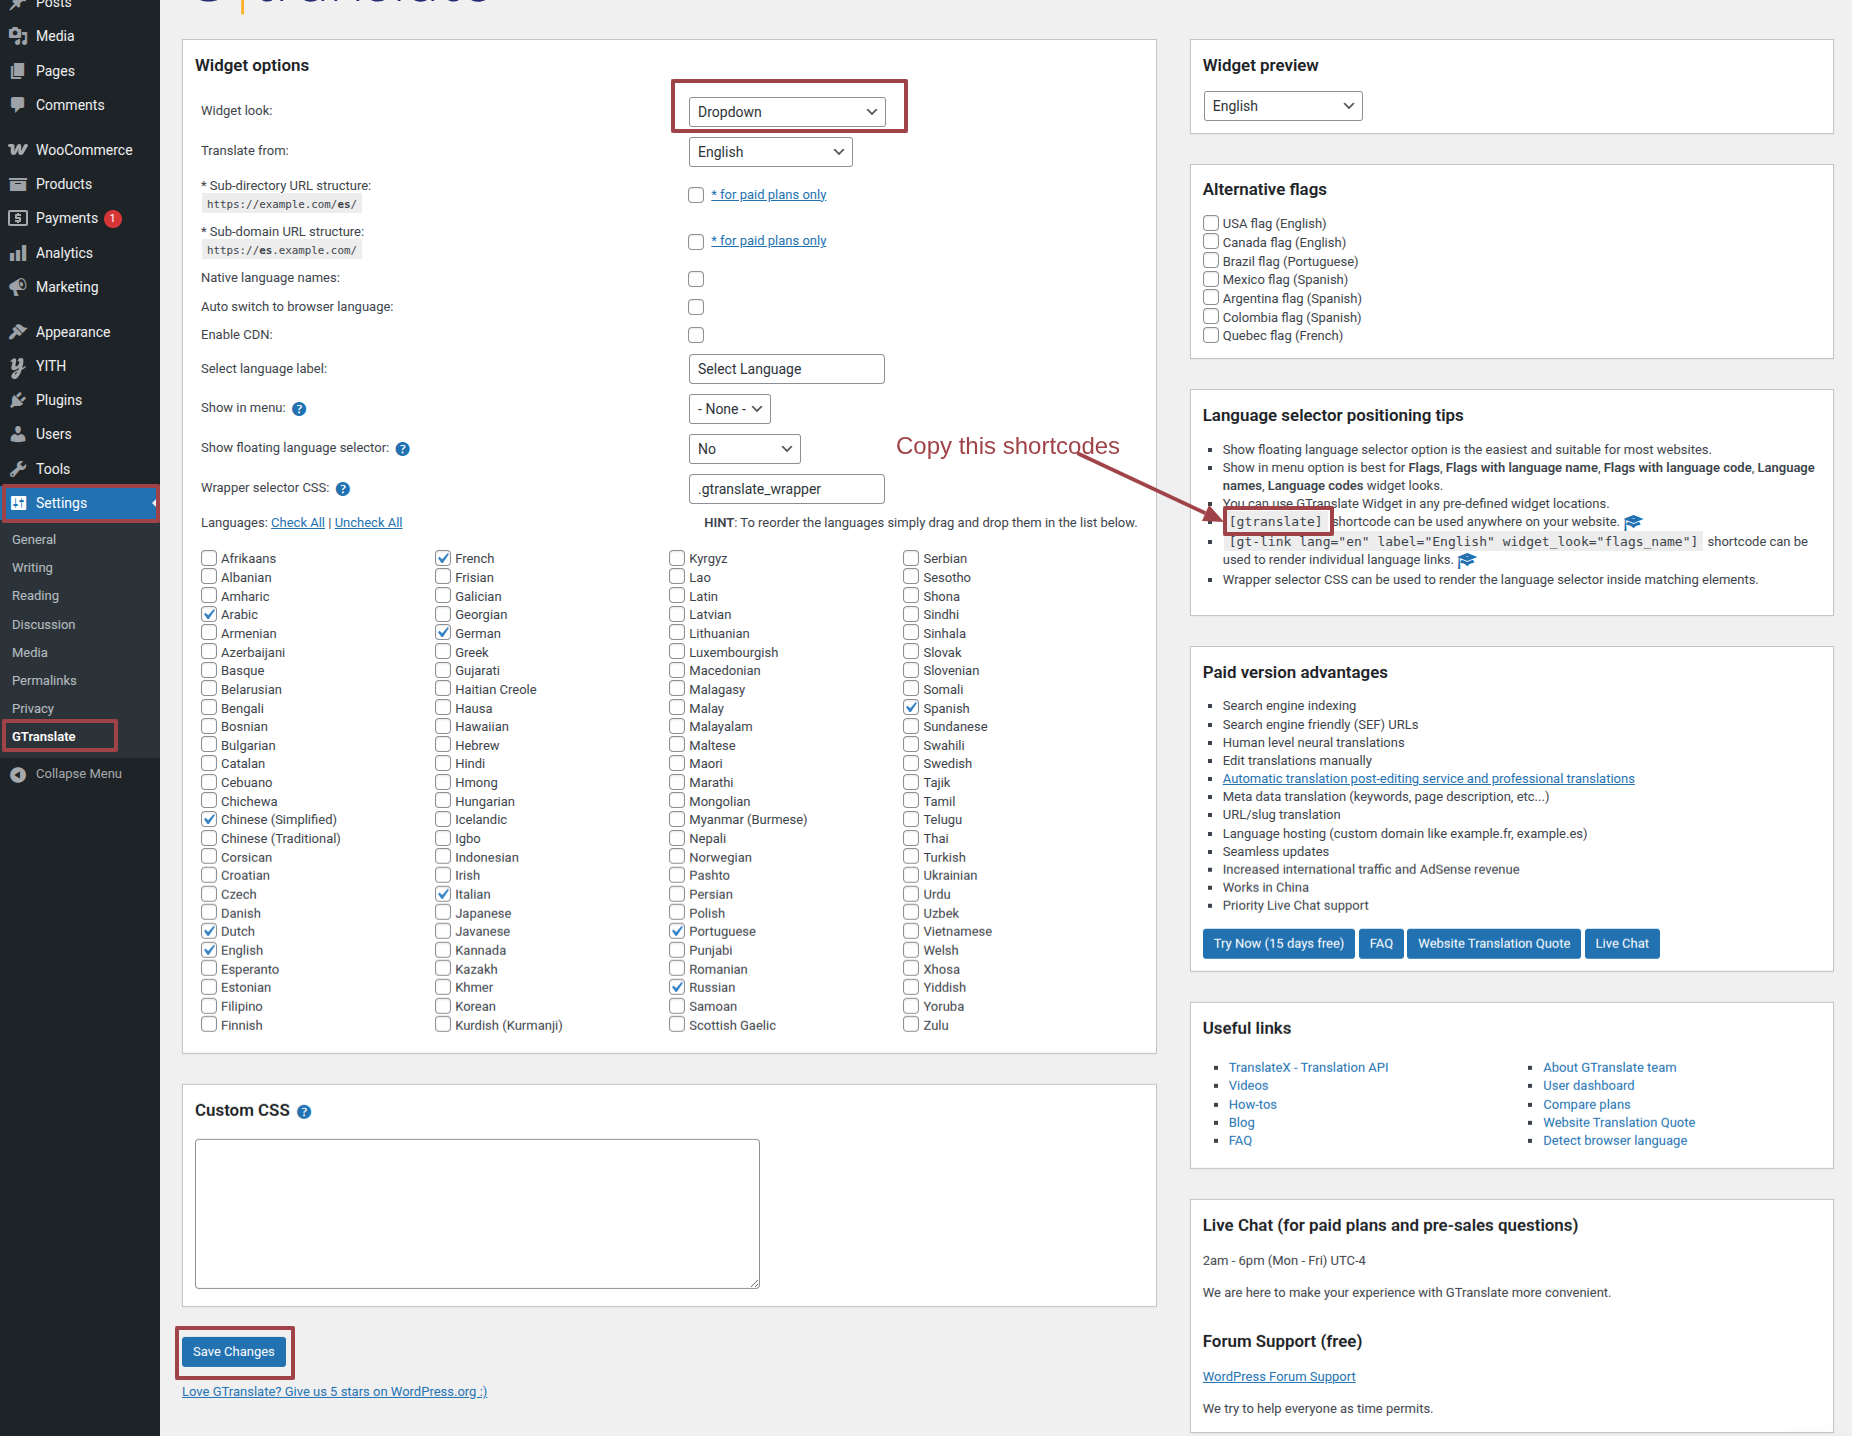Click help icon beside Wrapper selector CSS

(343, 489)
